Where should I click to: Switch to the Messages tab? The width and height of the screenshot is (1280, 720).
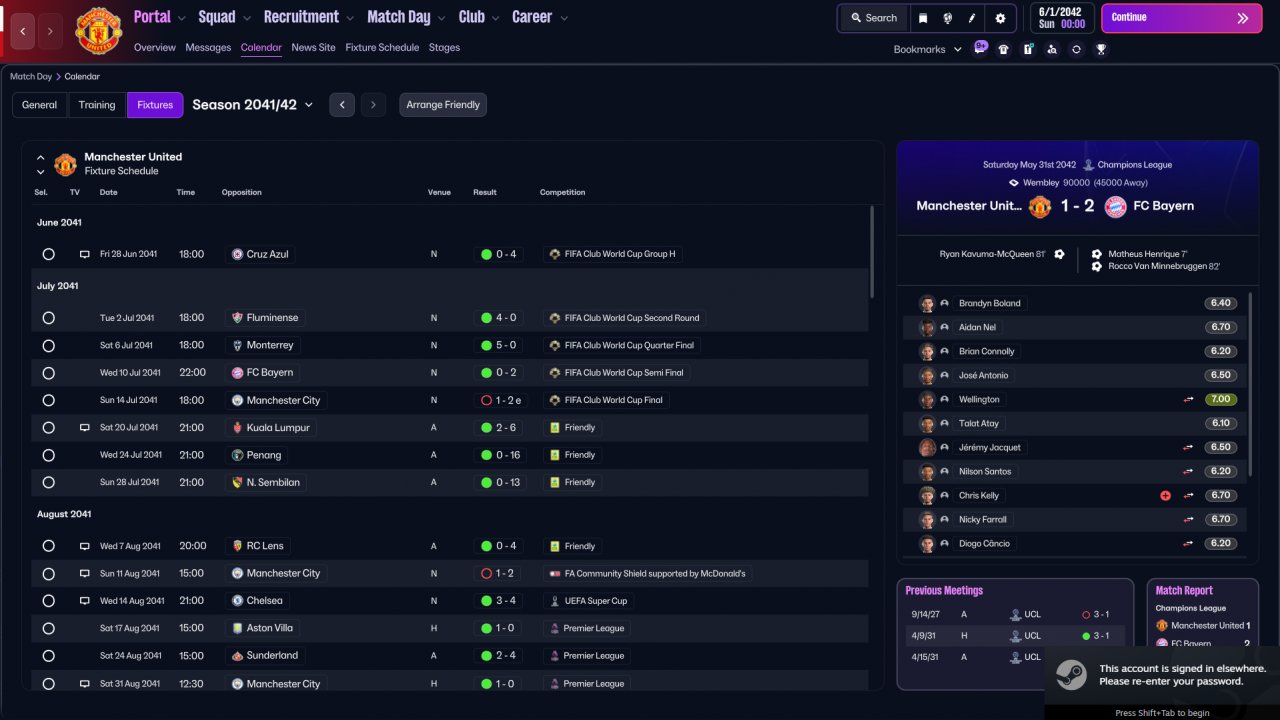pos(208,47)
